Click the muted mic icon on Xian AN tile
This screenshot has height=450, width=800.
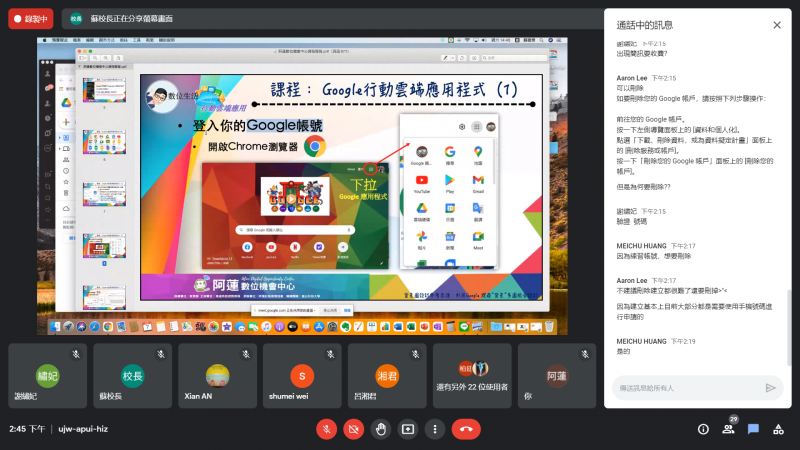click(x=246, y=354)
